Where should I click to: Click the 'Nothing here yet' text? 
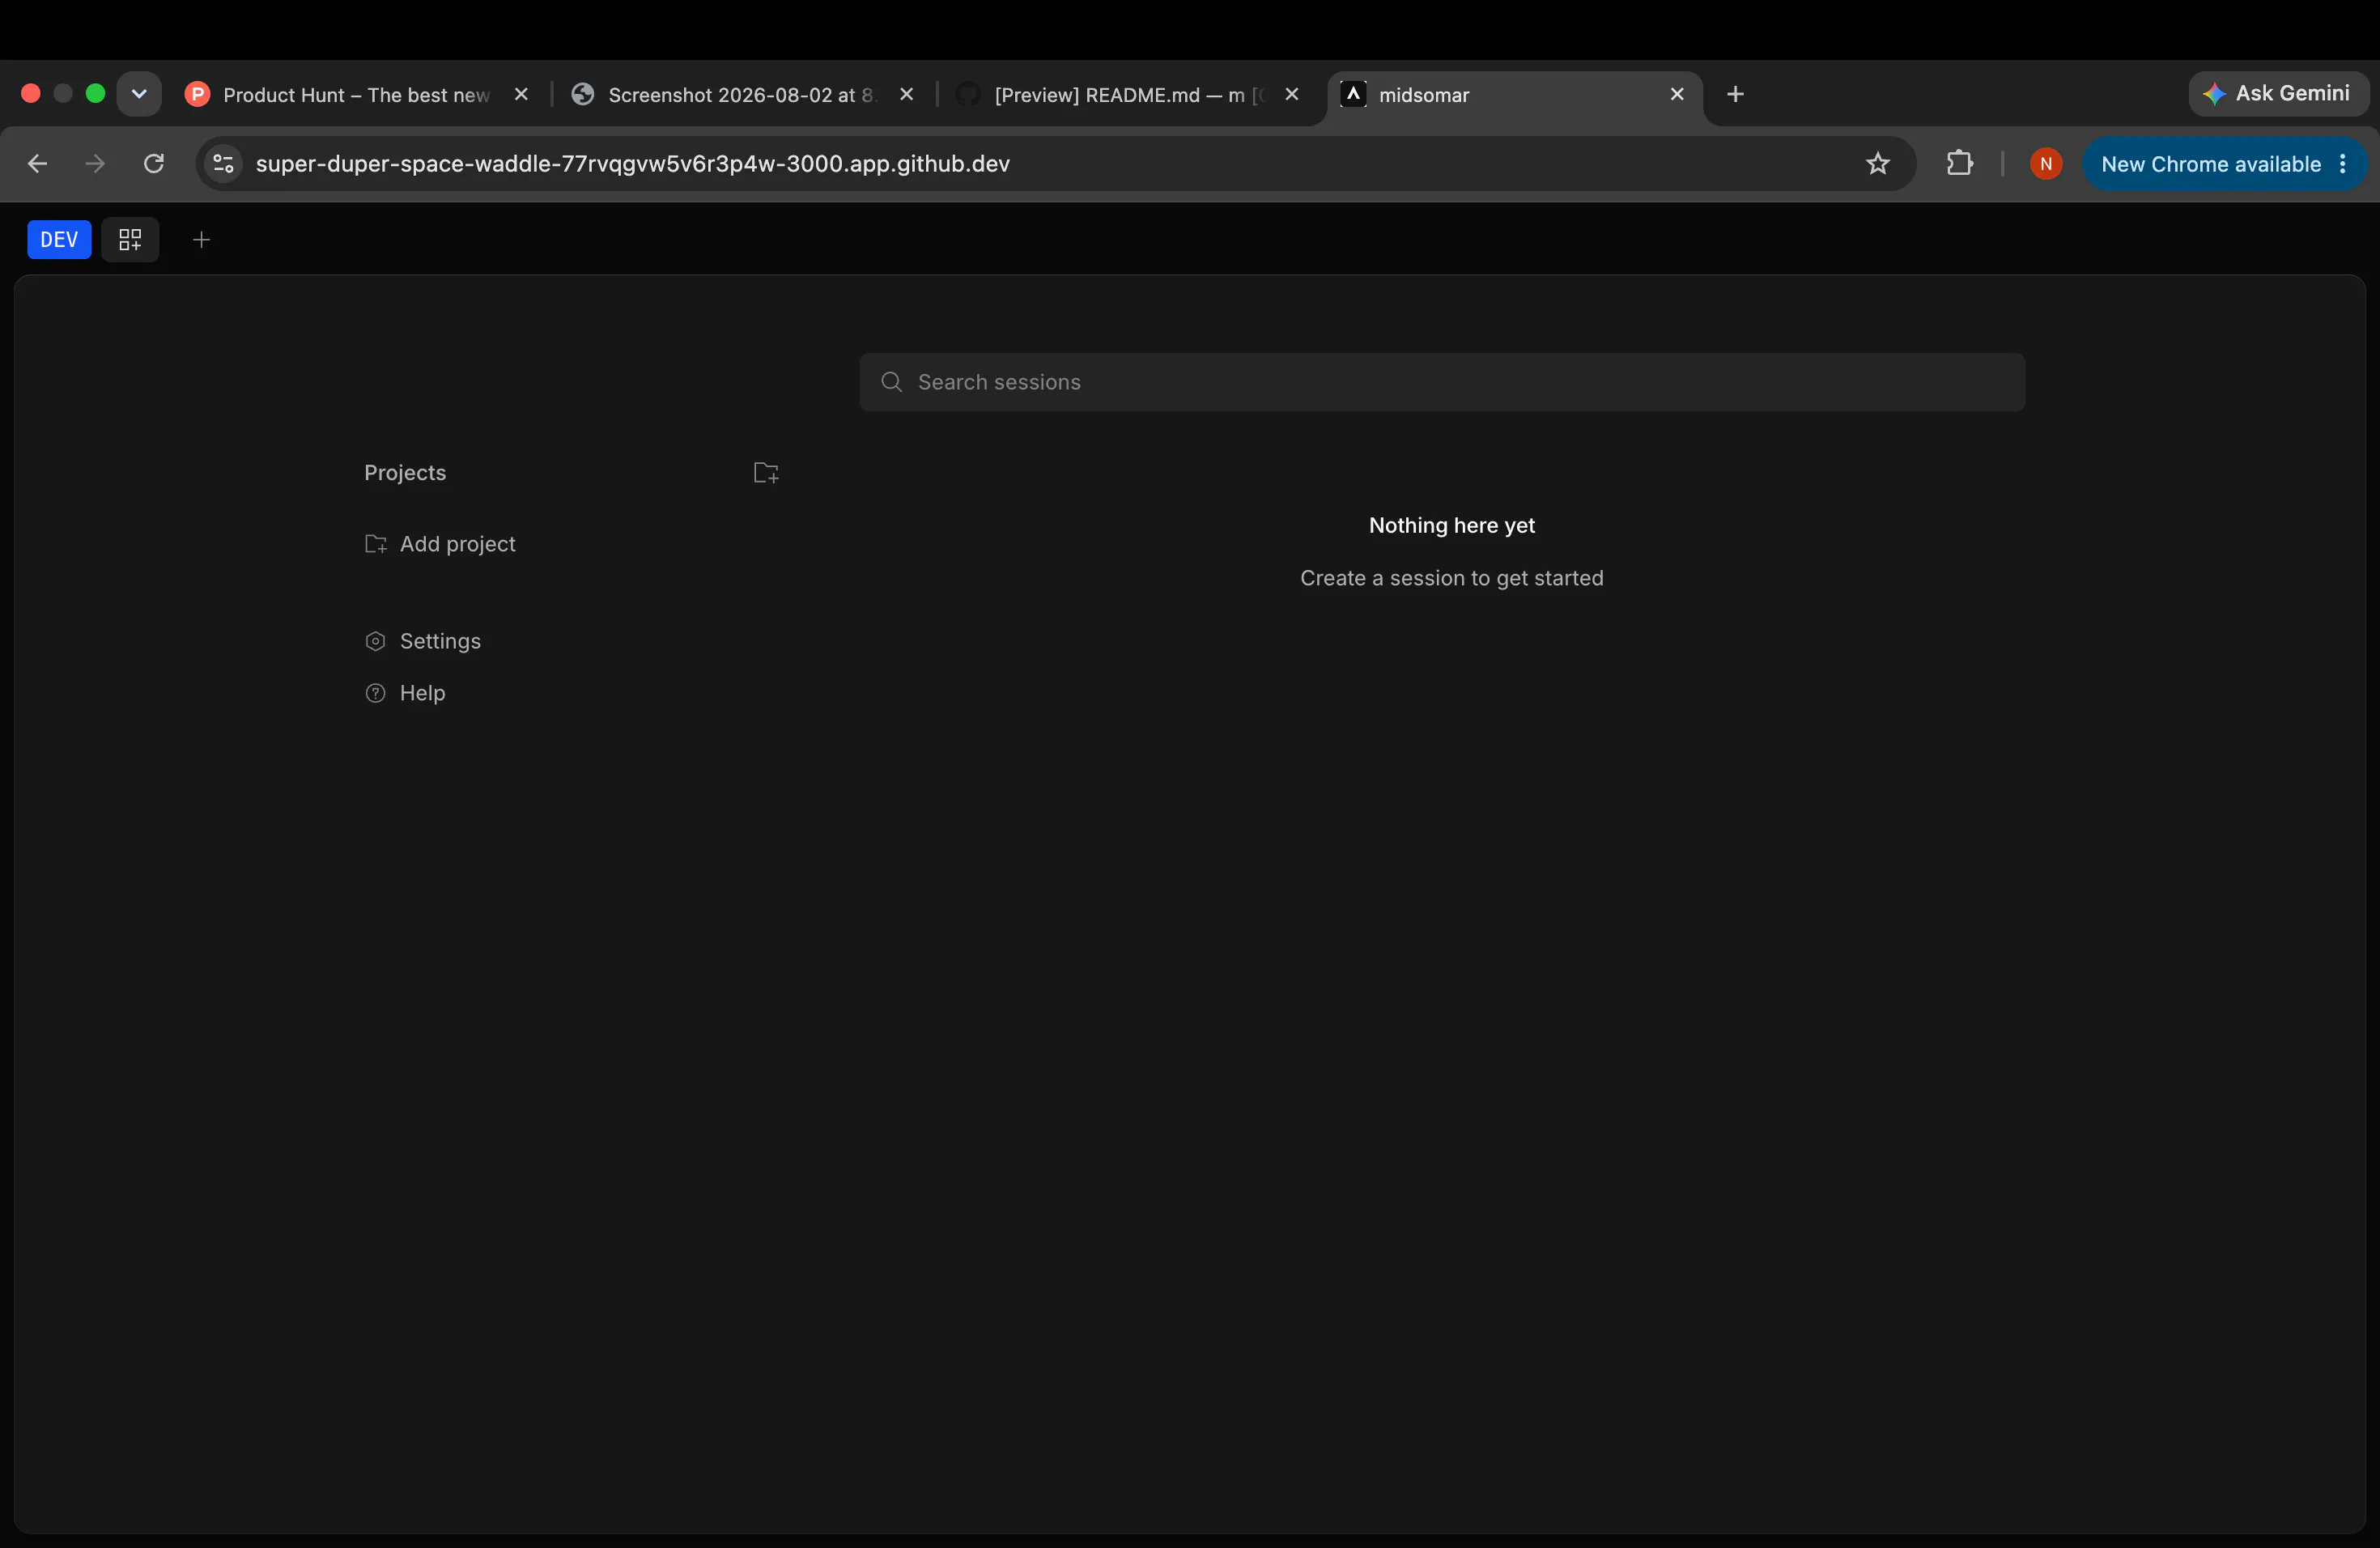click(x=1451, y=525)
